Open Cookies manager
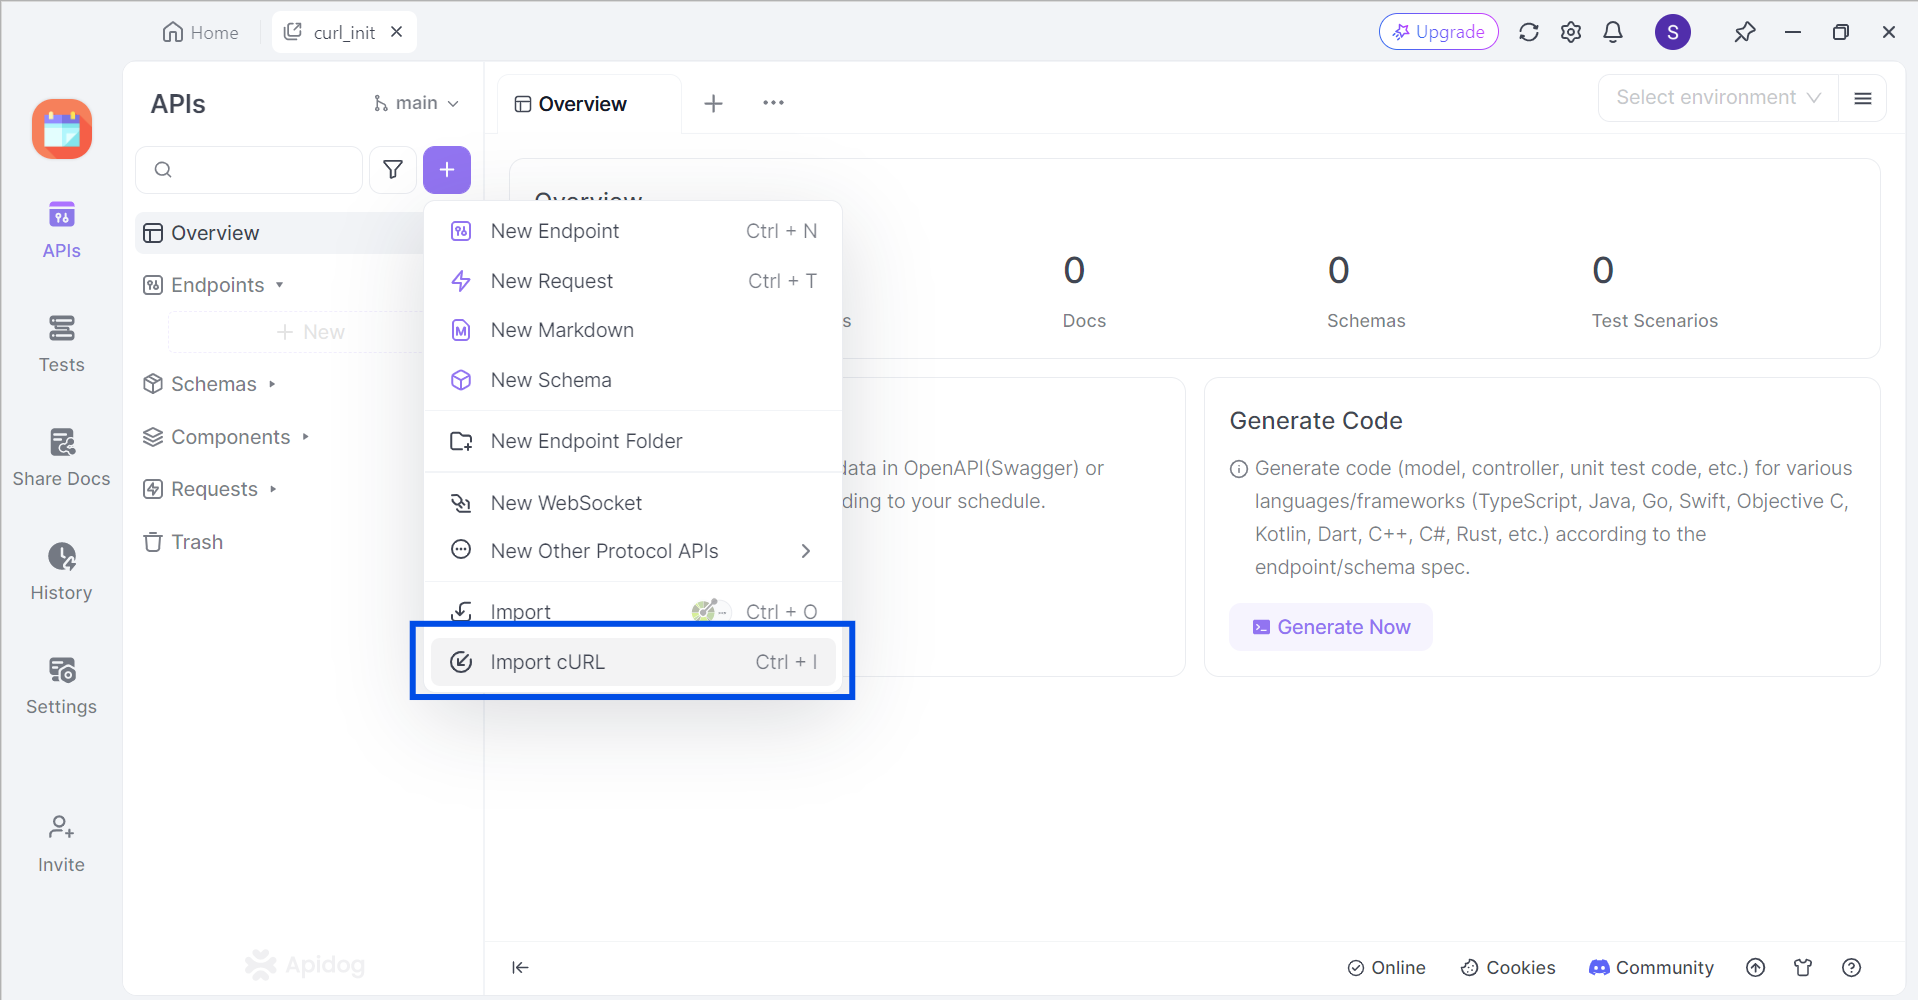The width and height of the screenshot is (1918, 1000). (x=1508, y=967)
